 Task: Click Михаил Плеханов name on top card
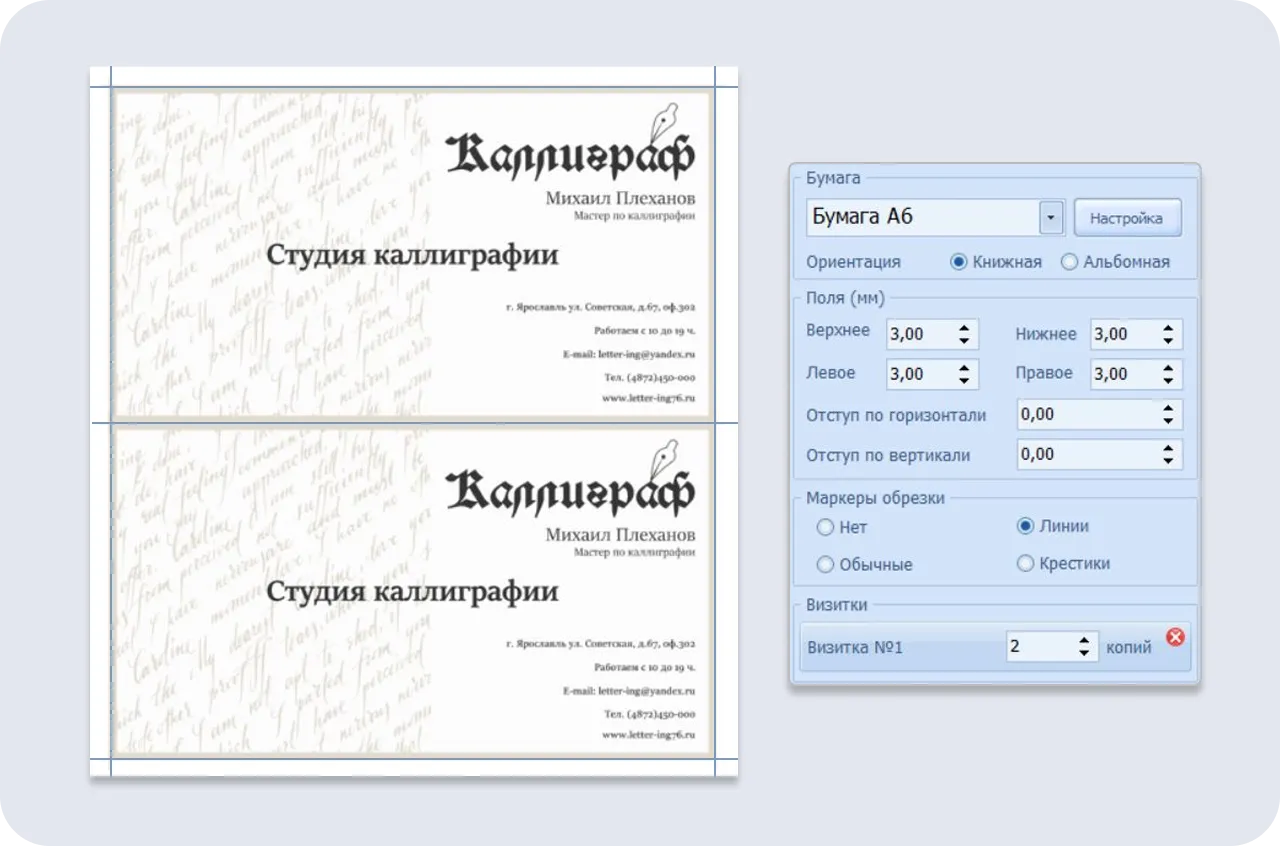point(620,198)
